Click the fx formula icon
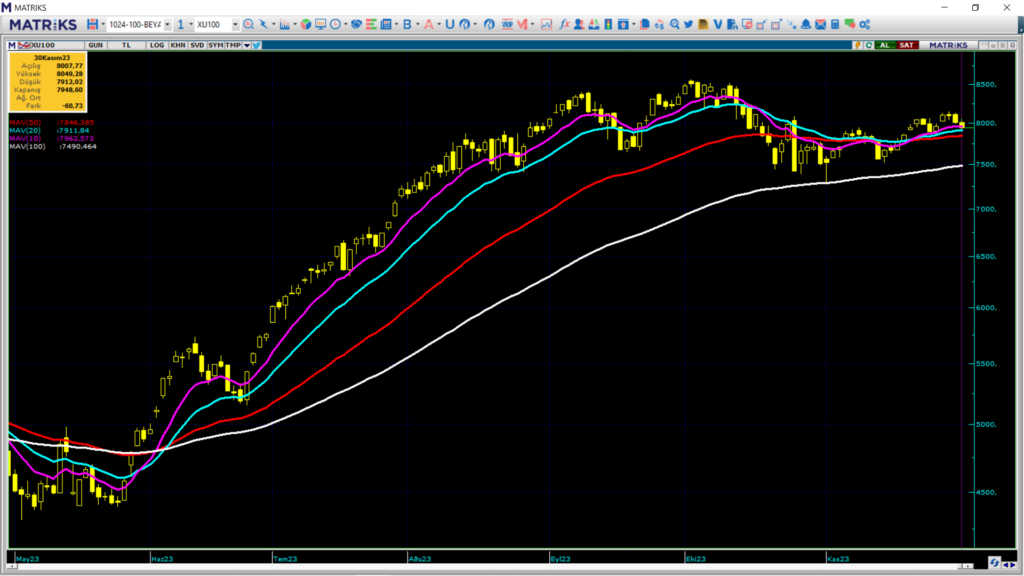Image resolution: width=1024 pixels, height=576 pixels. click(x=564, y=24)
